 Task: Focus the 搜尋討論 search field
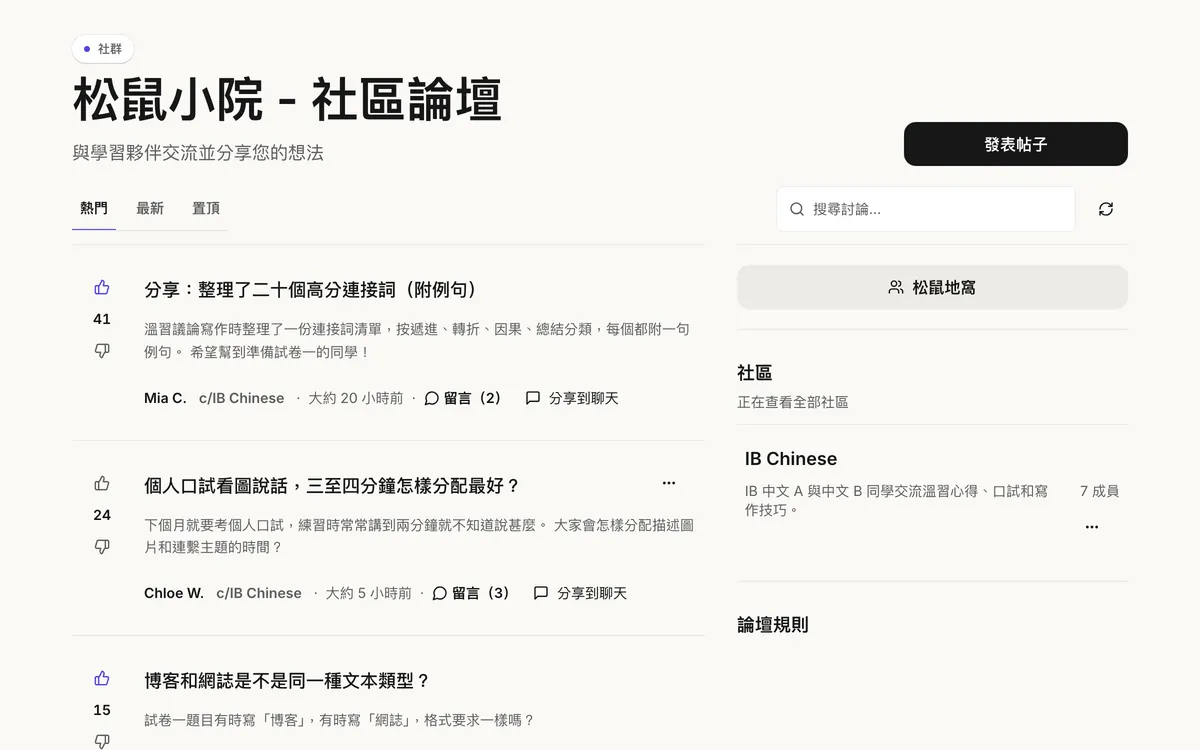[x=926, y=209]
